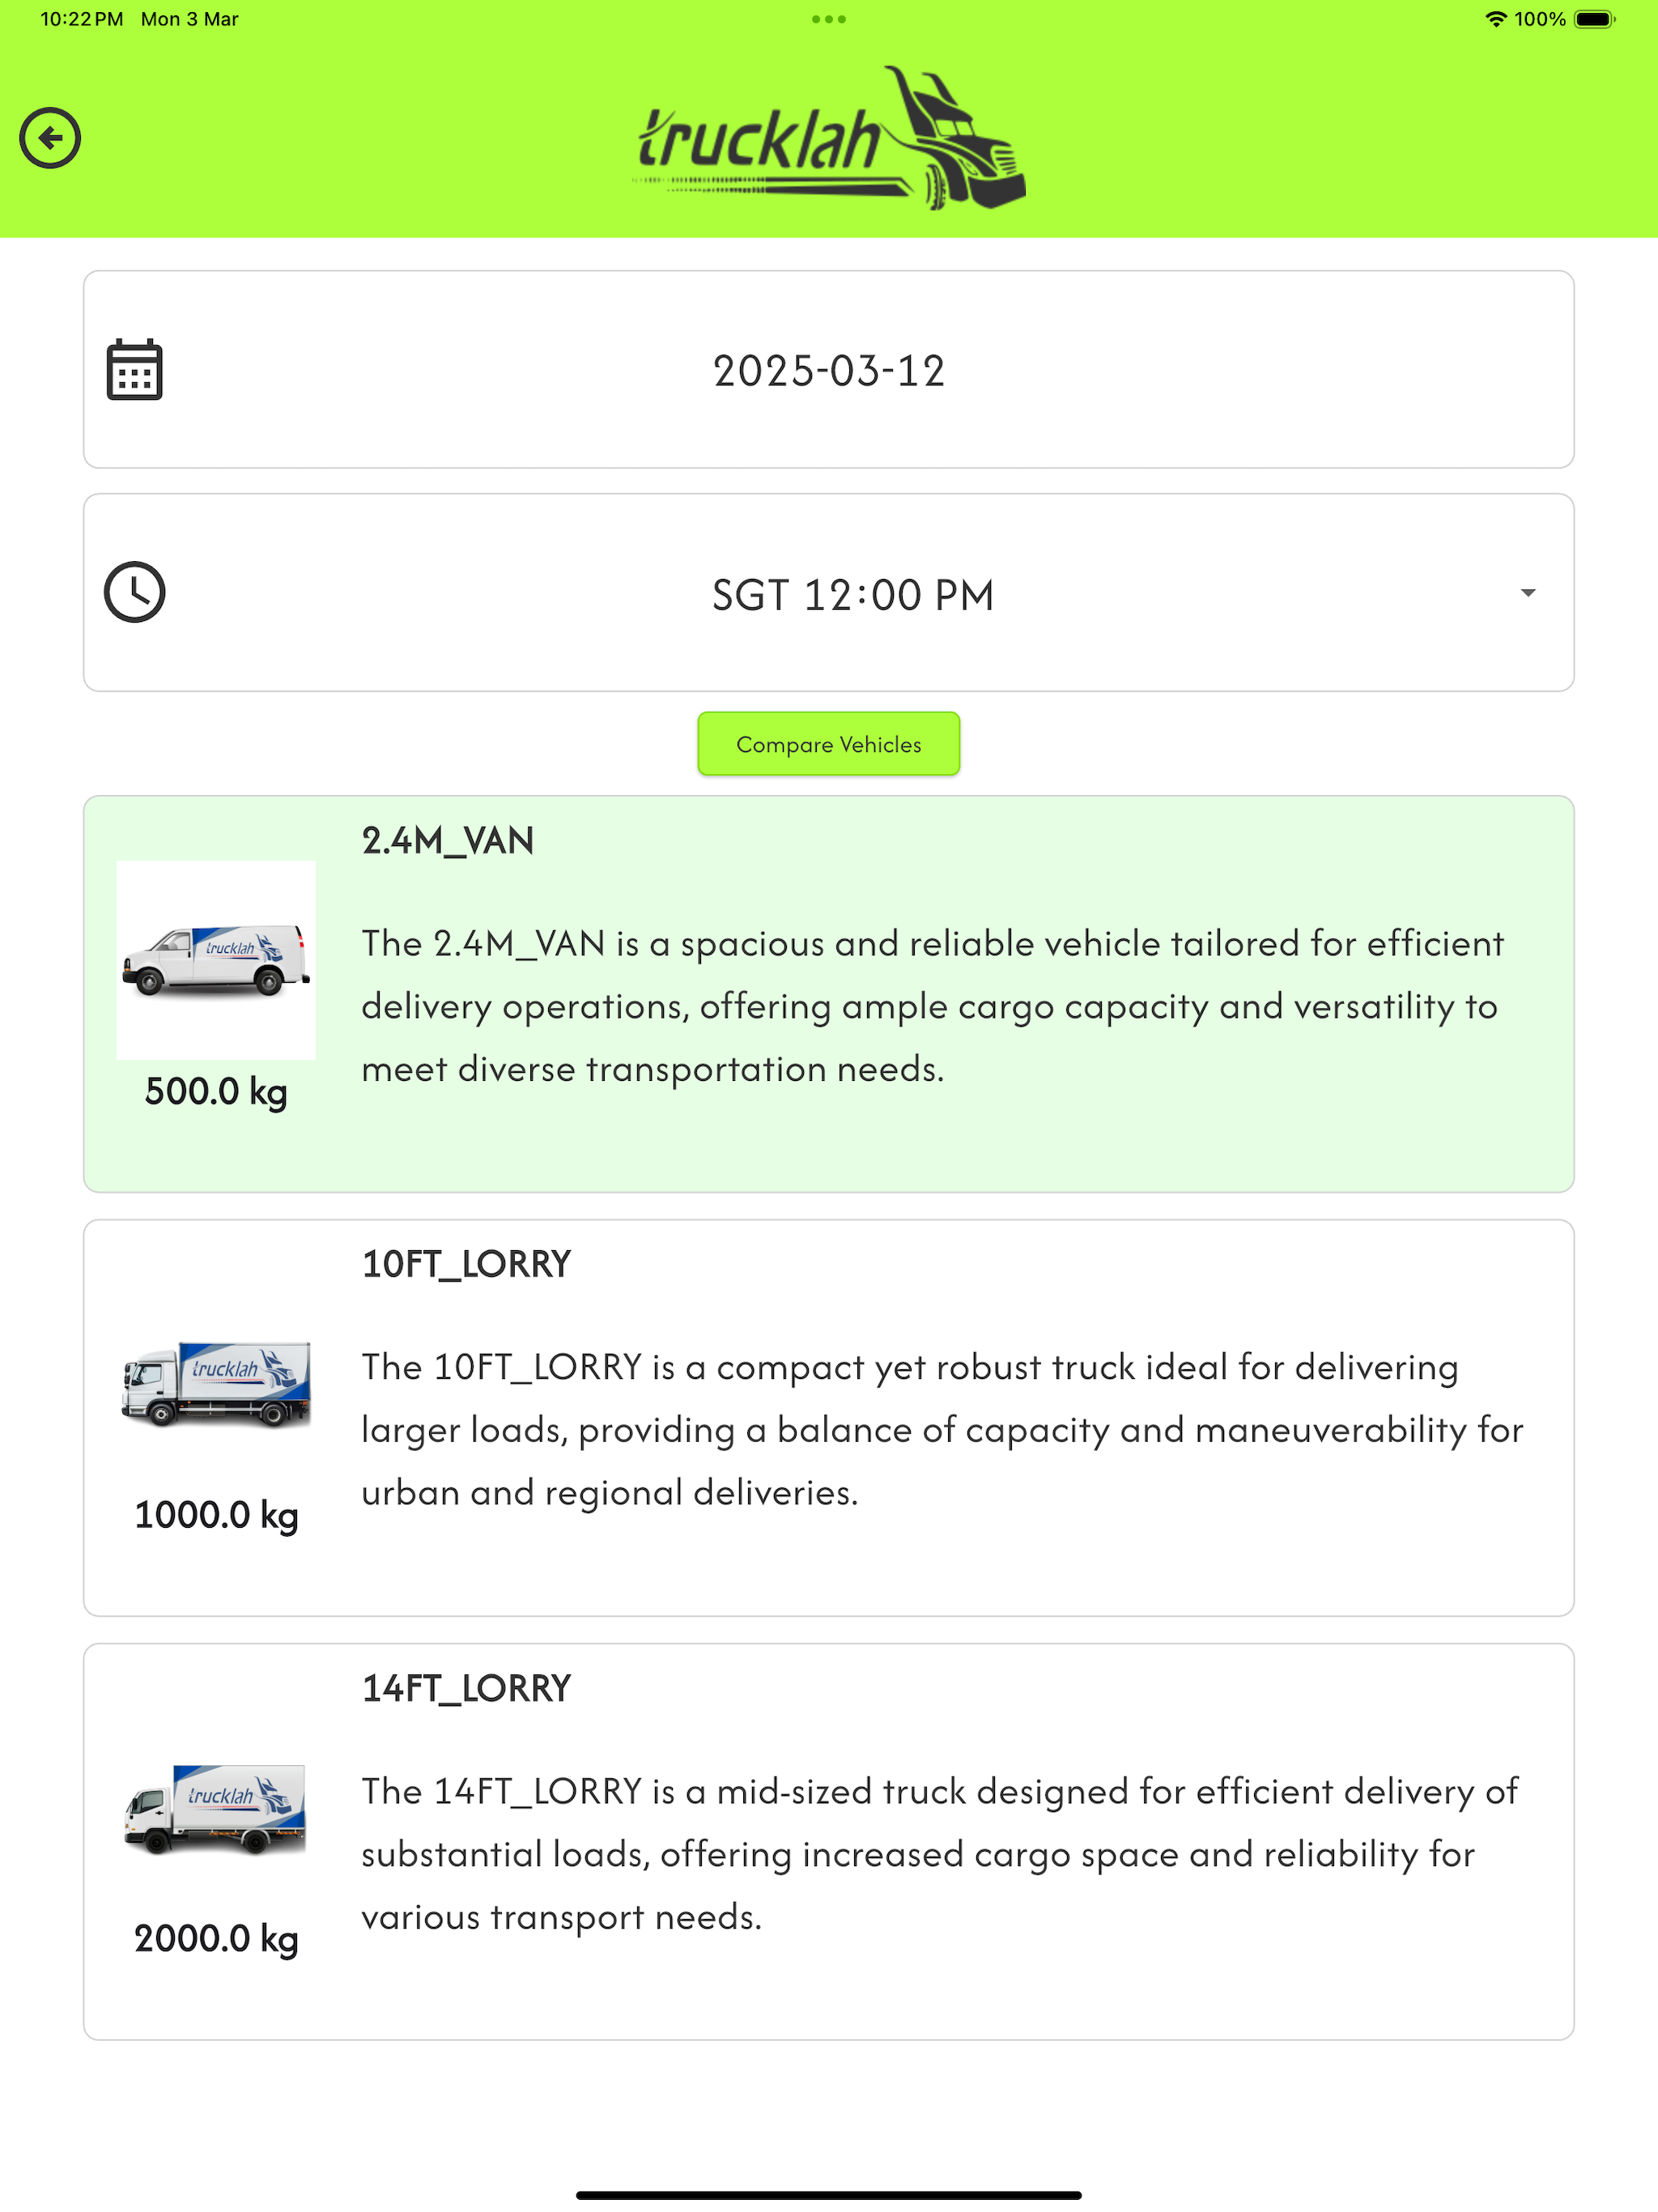
Task: Tap the 10FT_LORRY title text
Action: pyautogui.click(x=466, y=1265)
